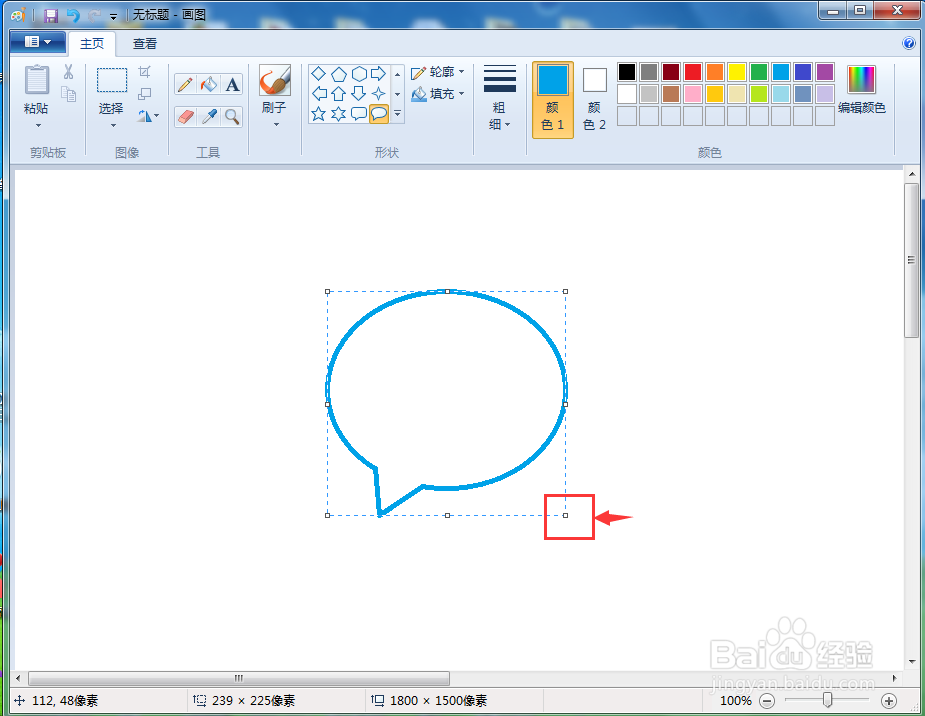Select the up arrow shape
The image size is (925, 716).
tap(339, 93)
